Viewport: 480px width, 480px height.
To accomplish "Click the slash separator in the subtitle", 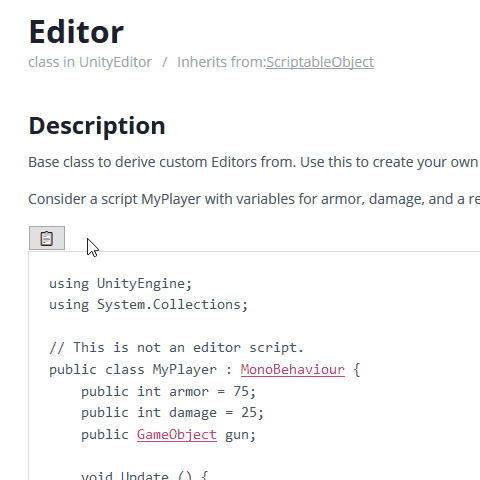I will pyautogui.click(x=165, y=62).
